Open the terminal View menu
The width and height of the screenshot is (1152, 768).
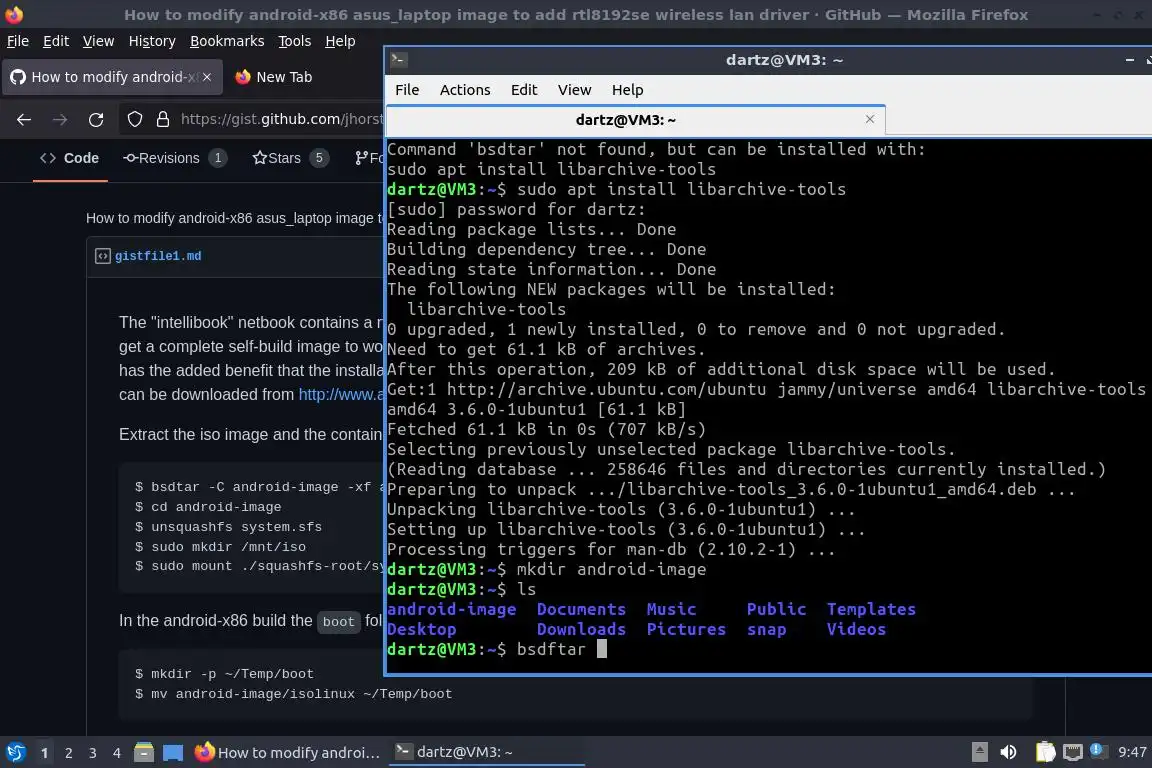tap(575, 90)
